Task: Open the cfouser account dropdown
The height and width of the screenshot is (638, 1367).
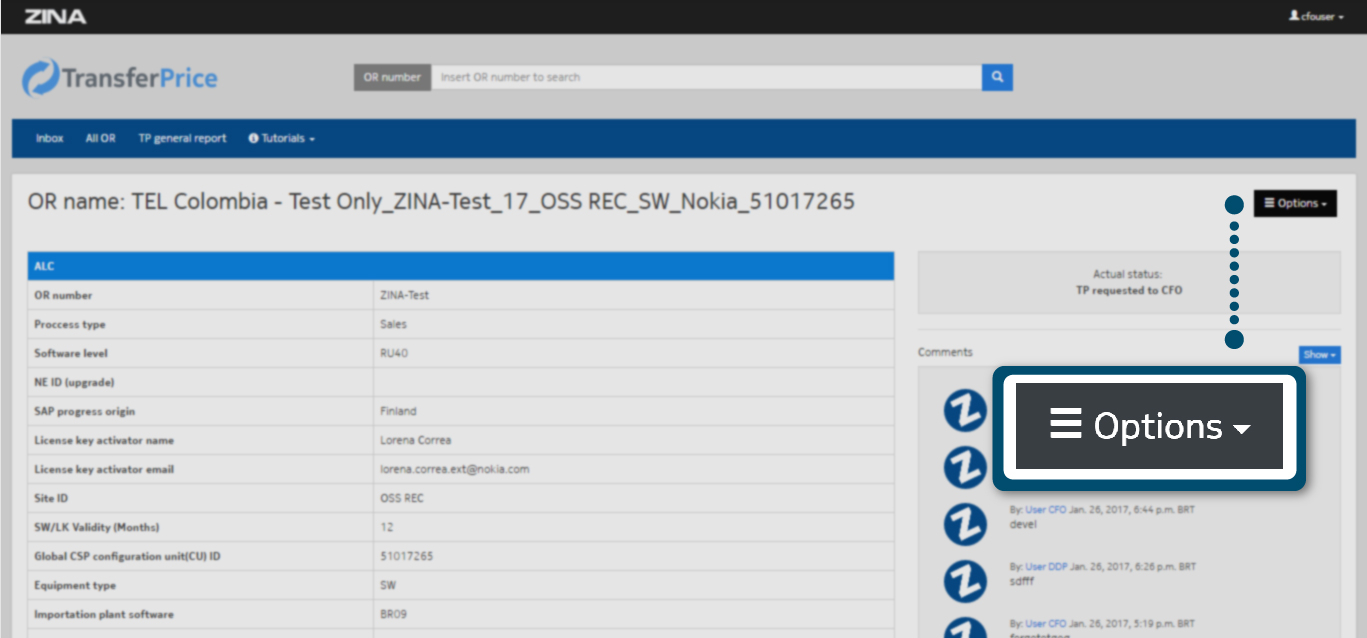Action: tap(1317, 17)
